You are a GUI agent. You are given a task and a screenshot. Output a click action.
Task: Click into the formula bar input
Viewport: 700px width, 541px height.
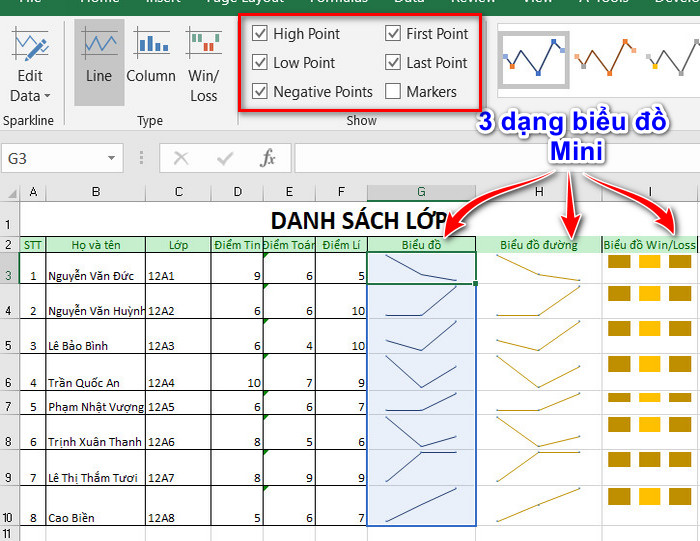pyautogui.click(x=497, y=158)
